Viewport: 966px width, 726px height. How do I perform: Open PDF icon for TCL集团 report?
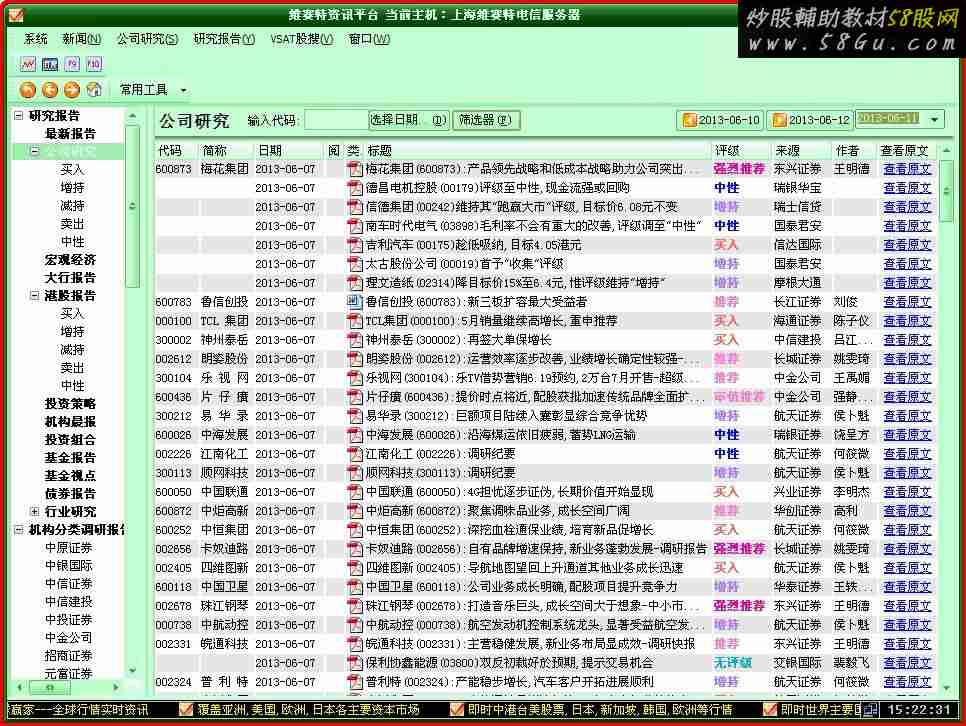[x=355, y=321]
